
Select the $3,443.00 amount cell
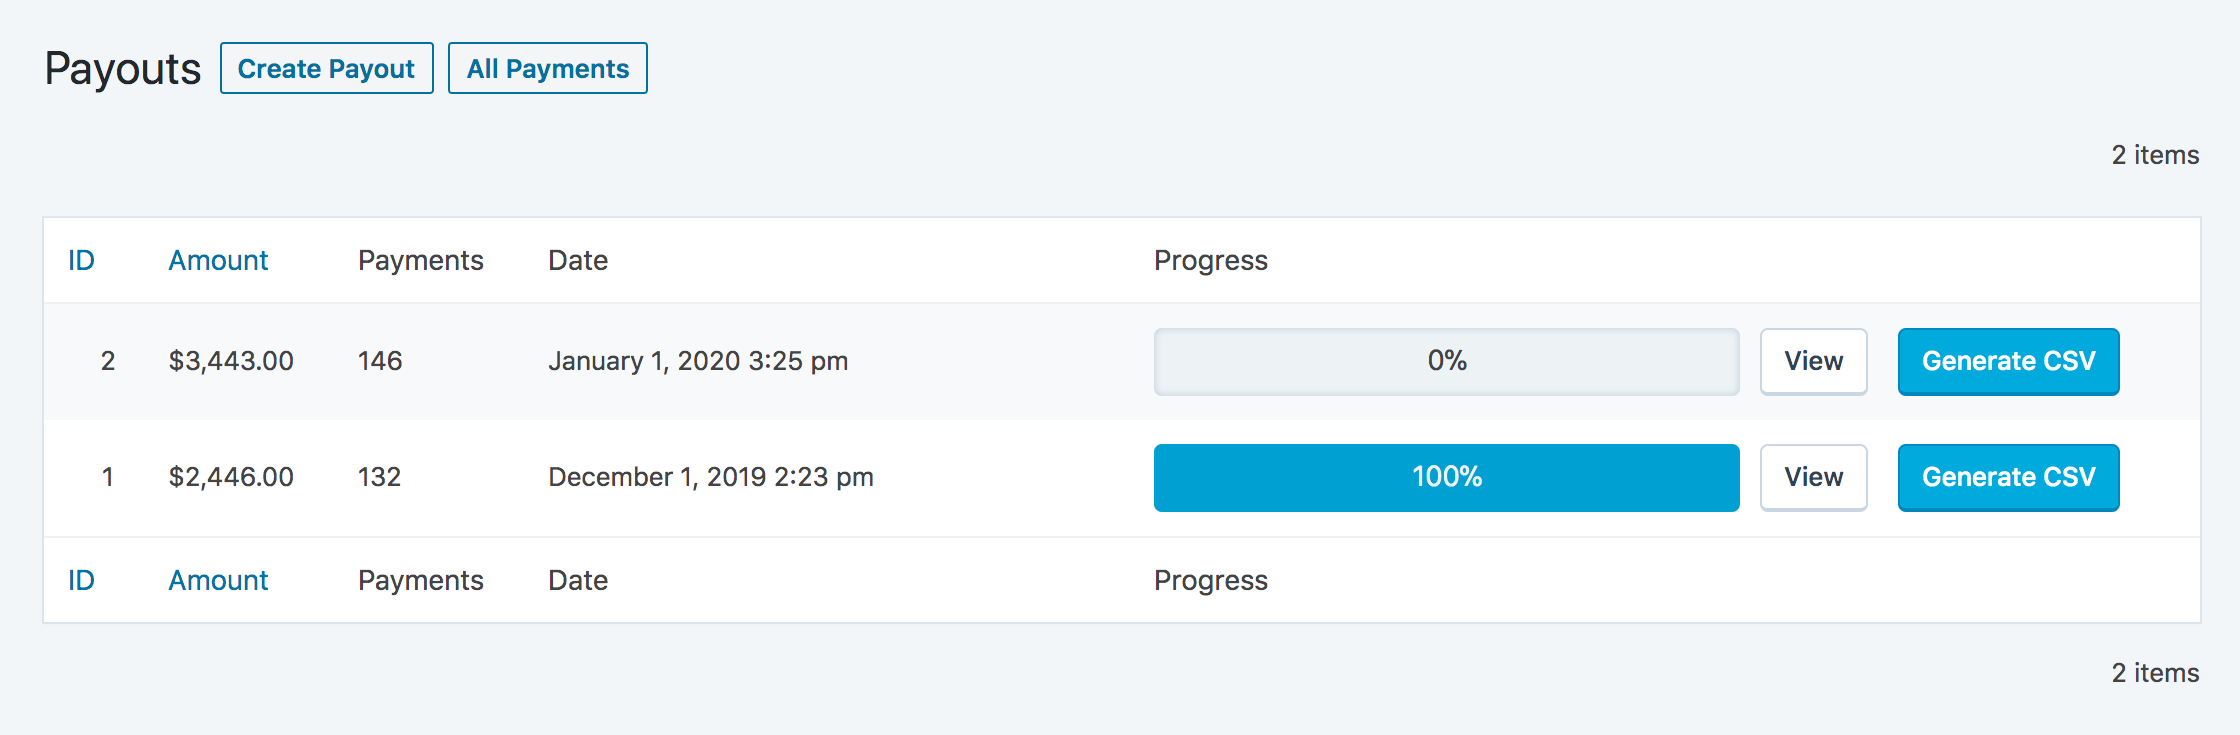coord(231,361)
